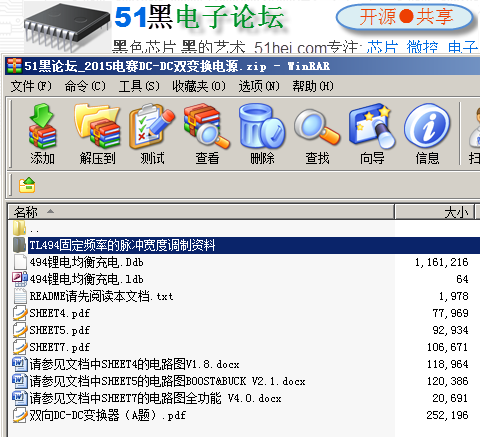This screenshot has height=437, width=480.
Task: Click size value 1,161,216
Action: click(441, 262)
